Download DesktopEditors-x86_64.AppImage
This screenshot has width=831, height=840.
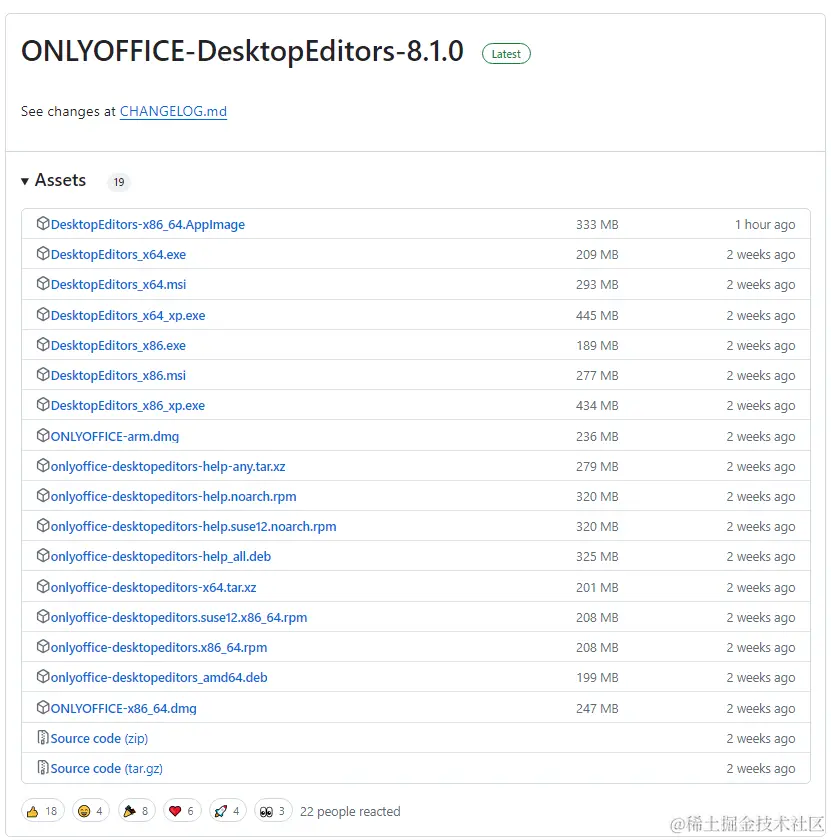[x=147, y=224]
